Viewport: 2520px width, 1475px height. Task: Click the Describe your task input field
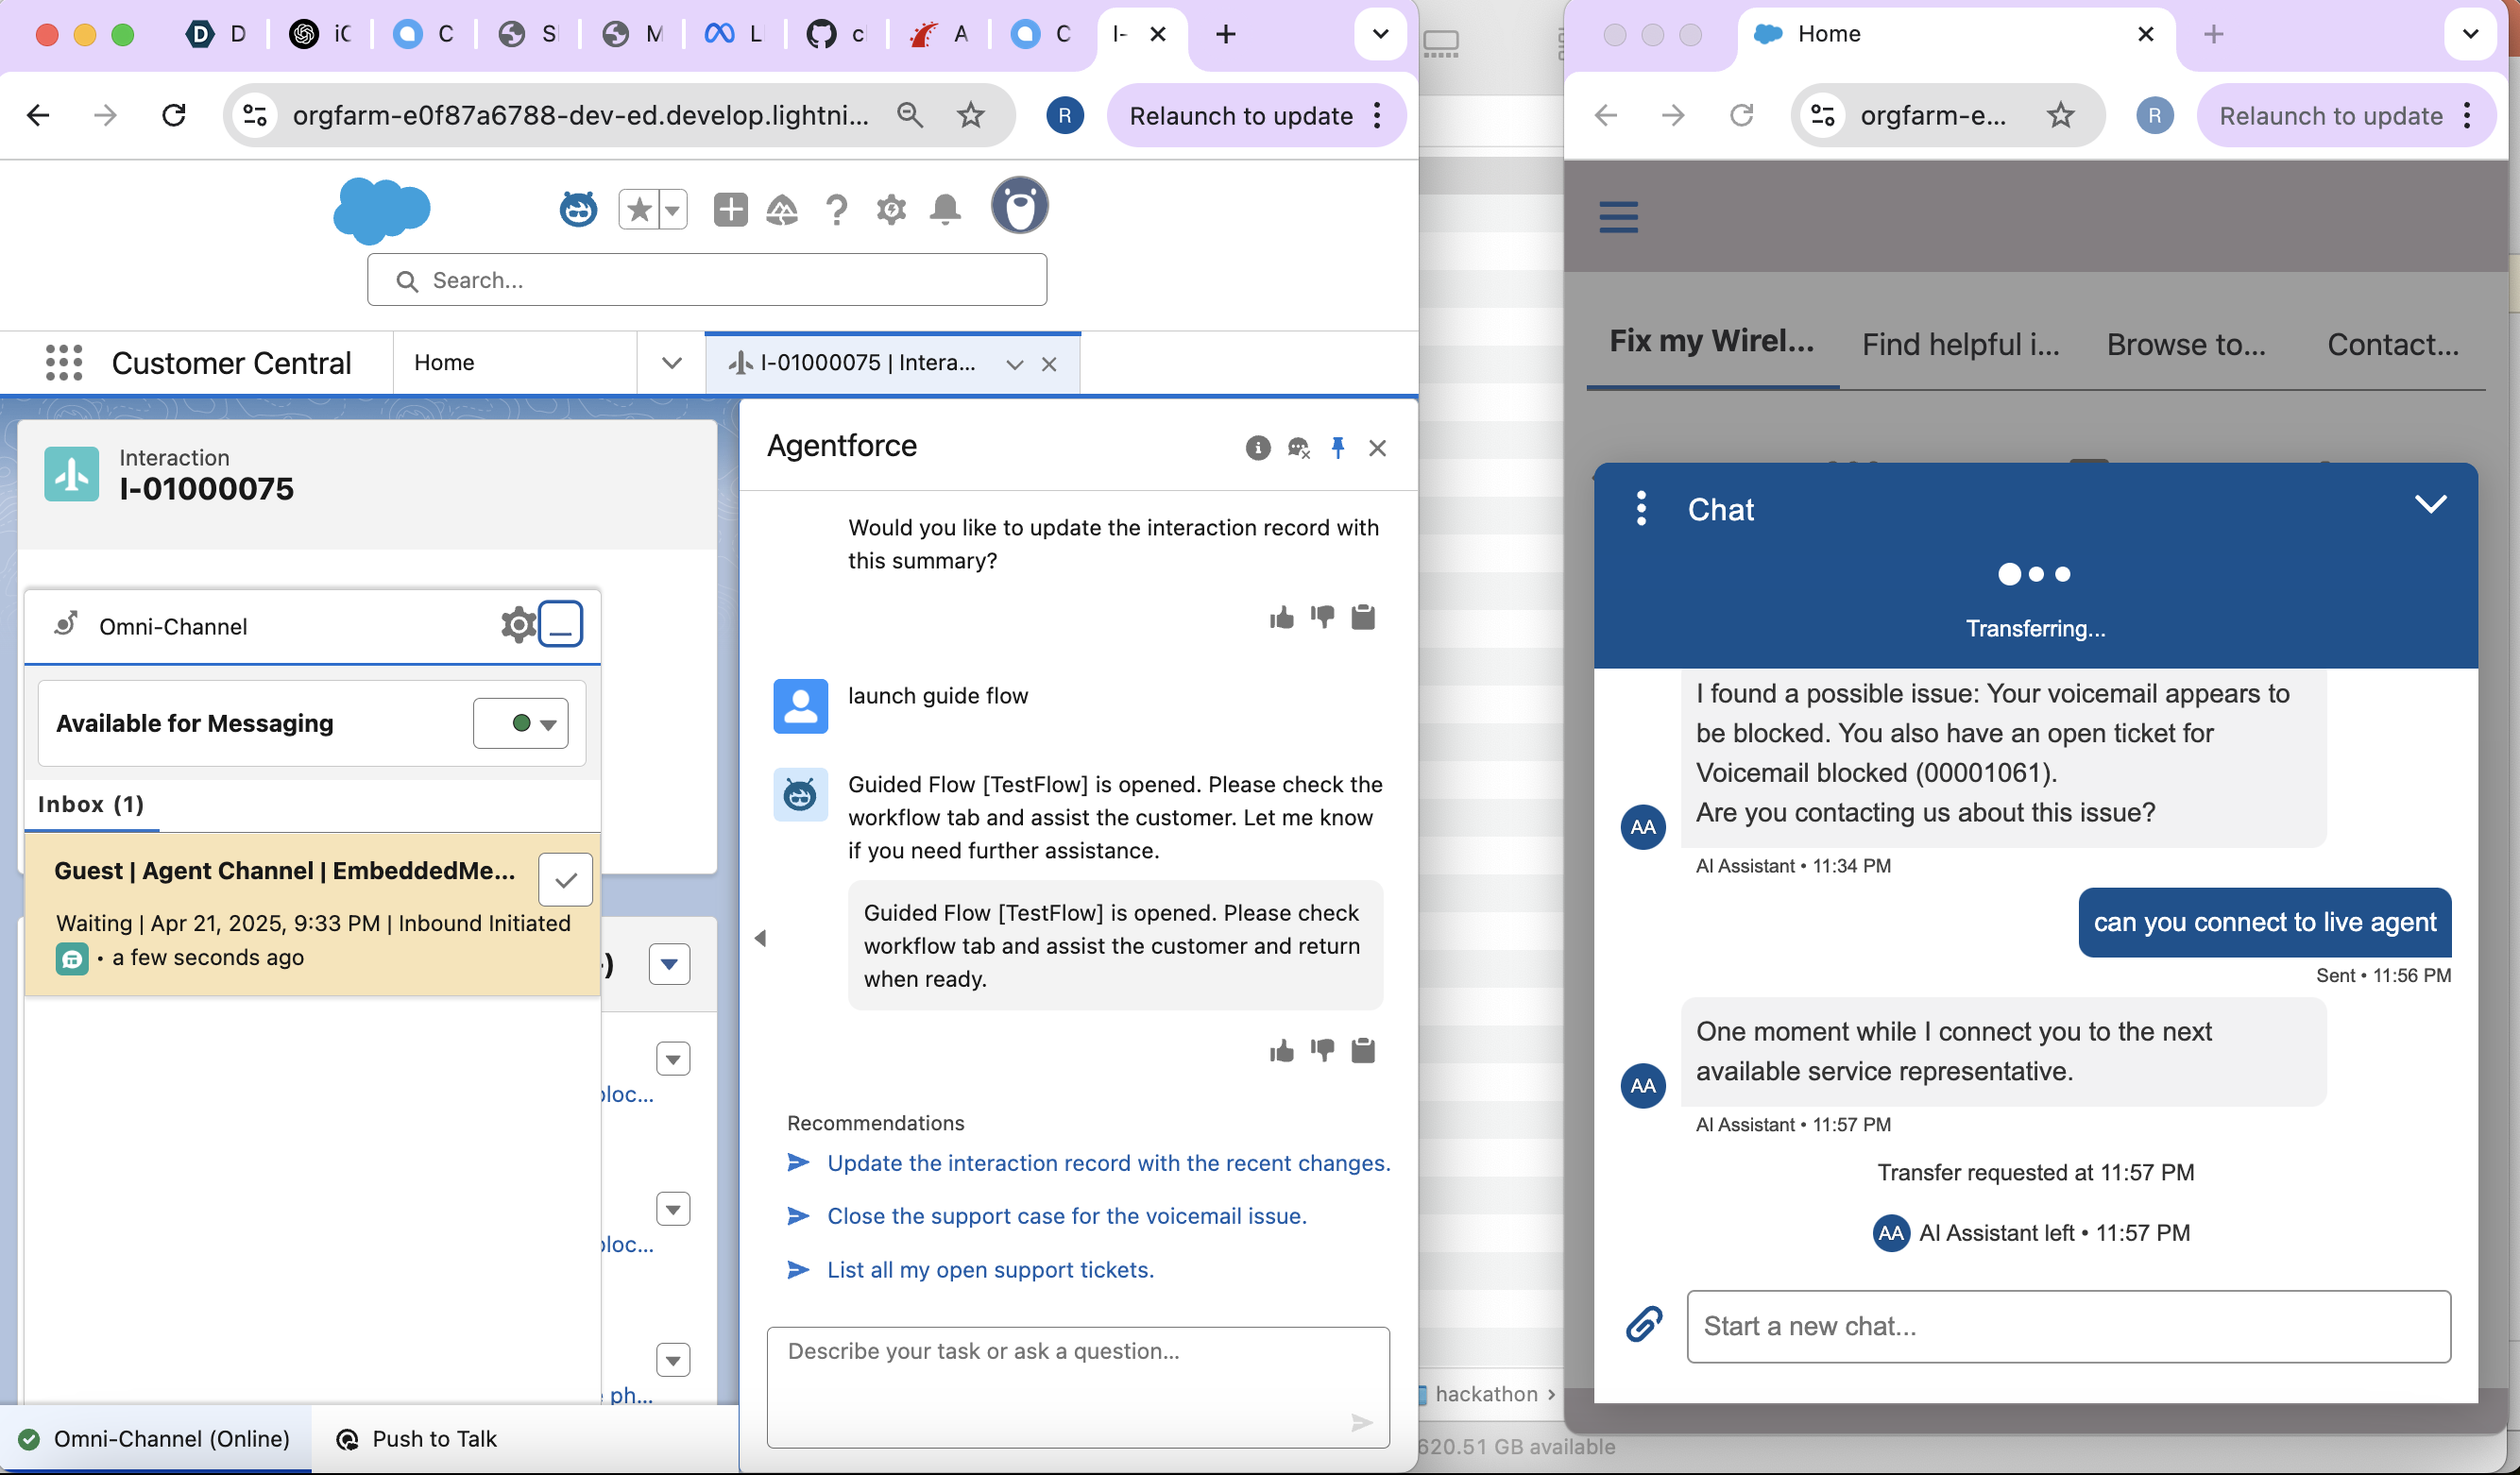click(1060, 1380)
